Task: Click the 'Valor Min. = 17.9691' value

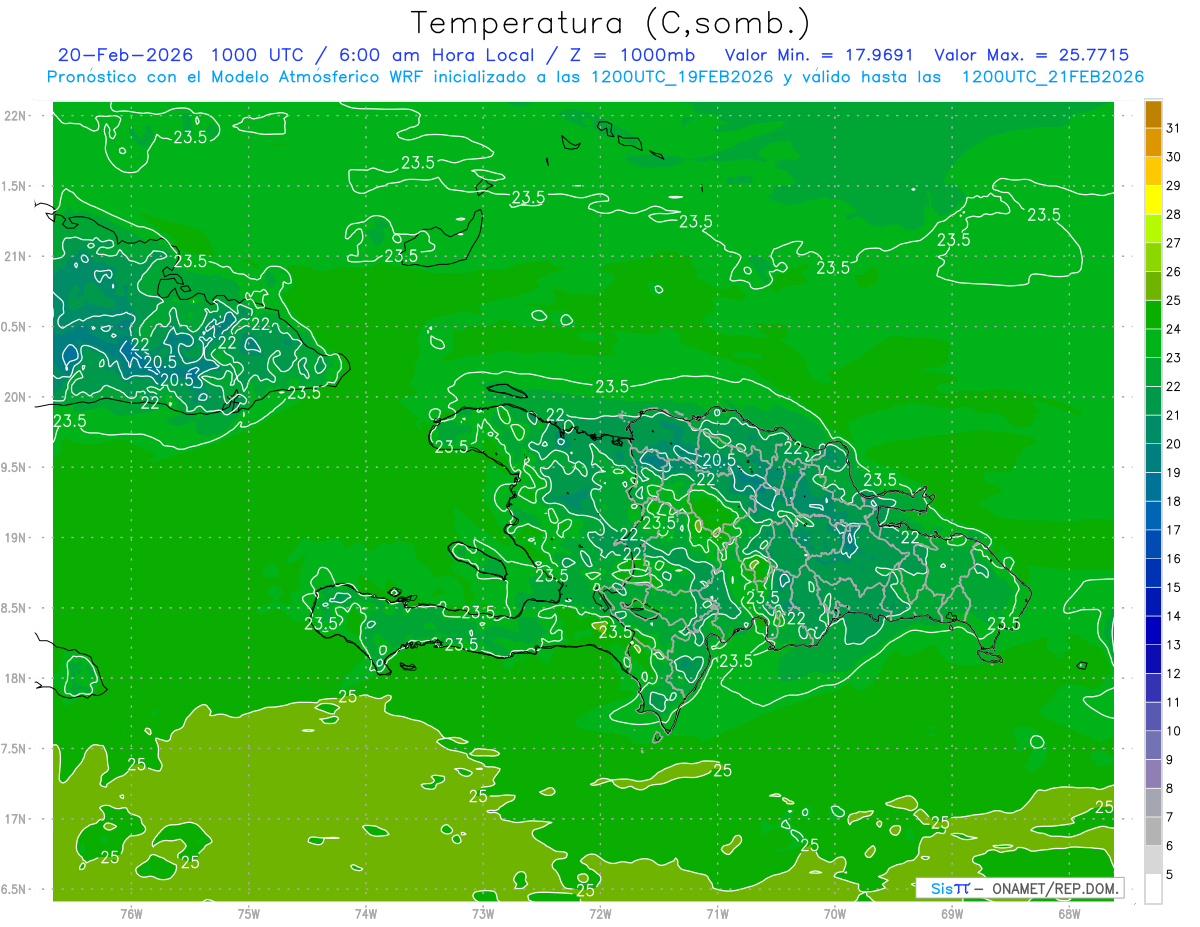Action: (x=819, y=55)
